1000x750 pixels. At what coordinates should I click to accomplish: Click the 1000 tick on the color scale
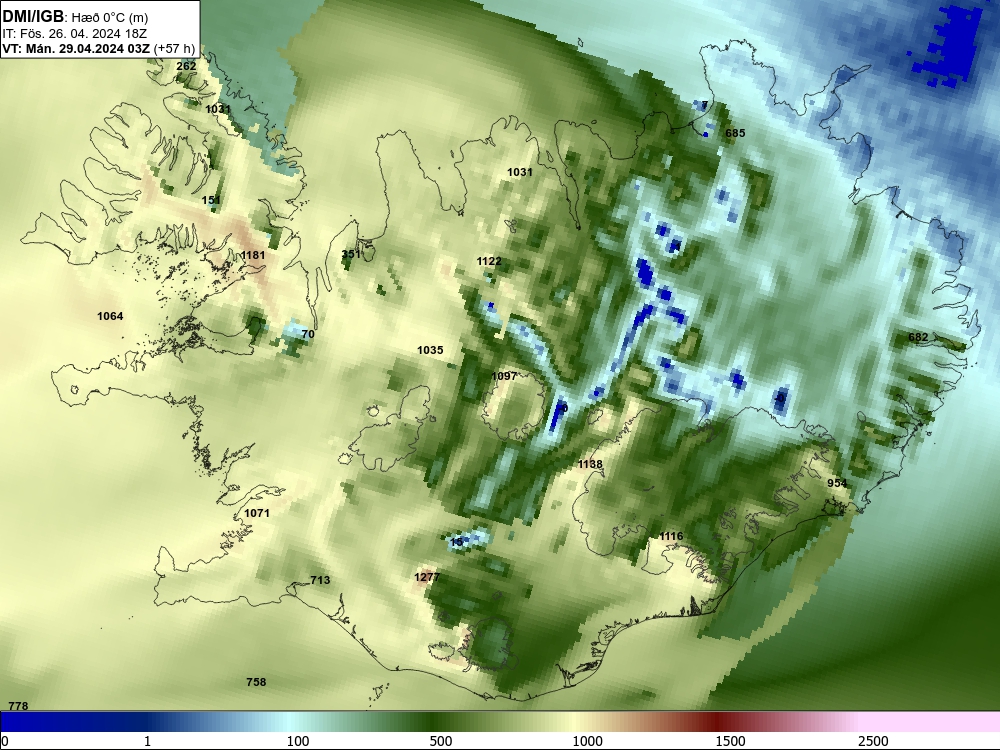point(587,741)
